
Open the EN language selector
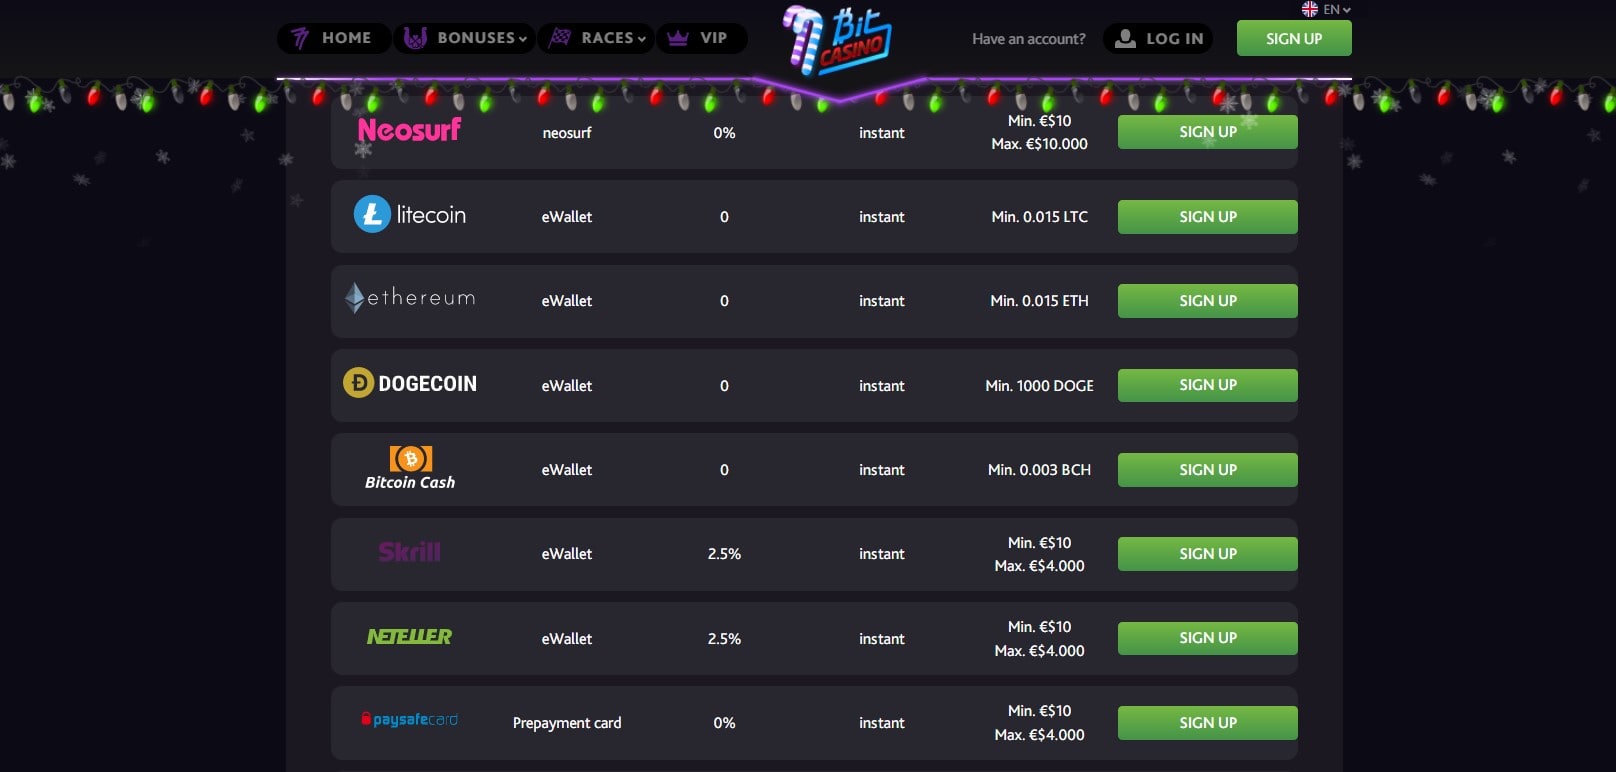[1326, 9]
